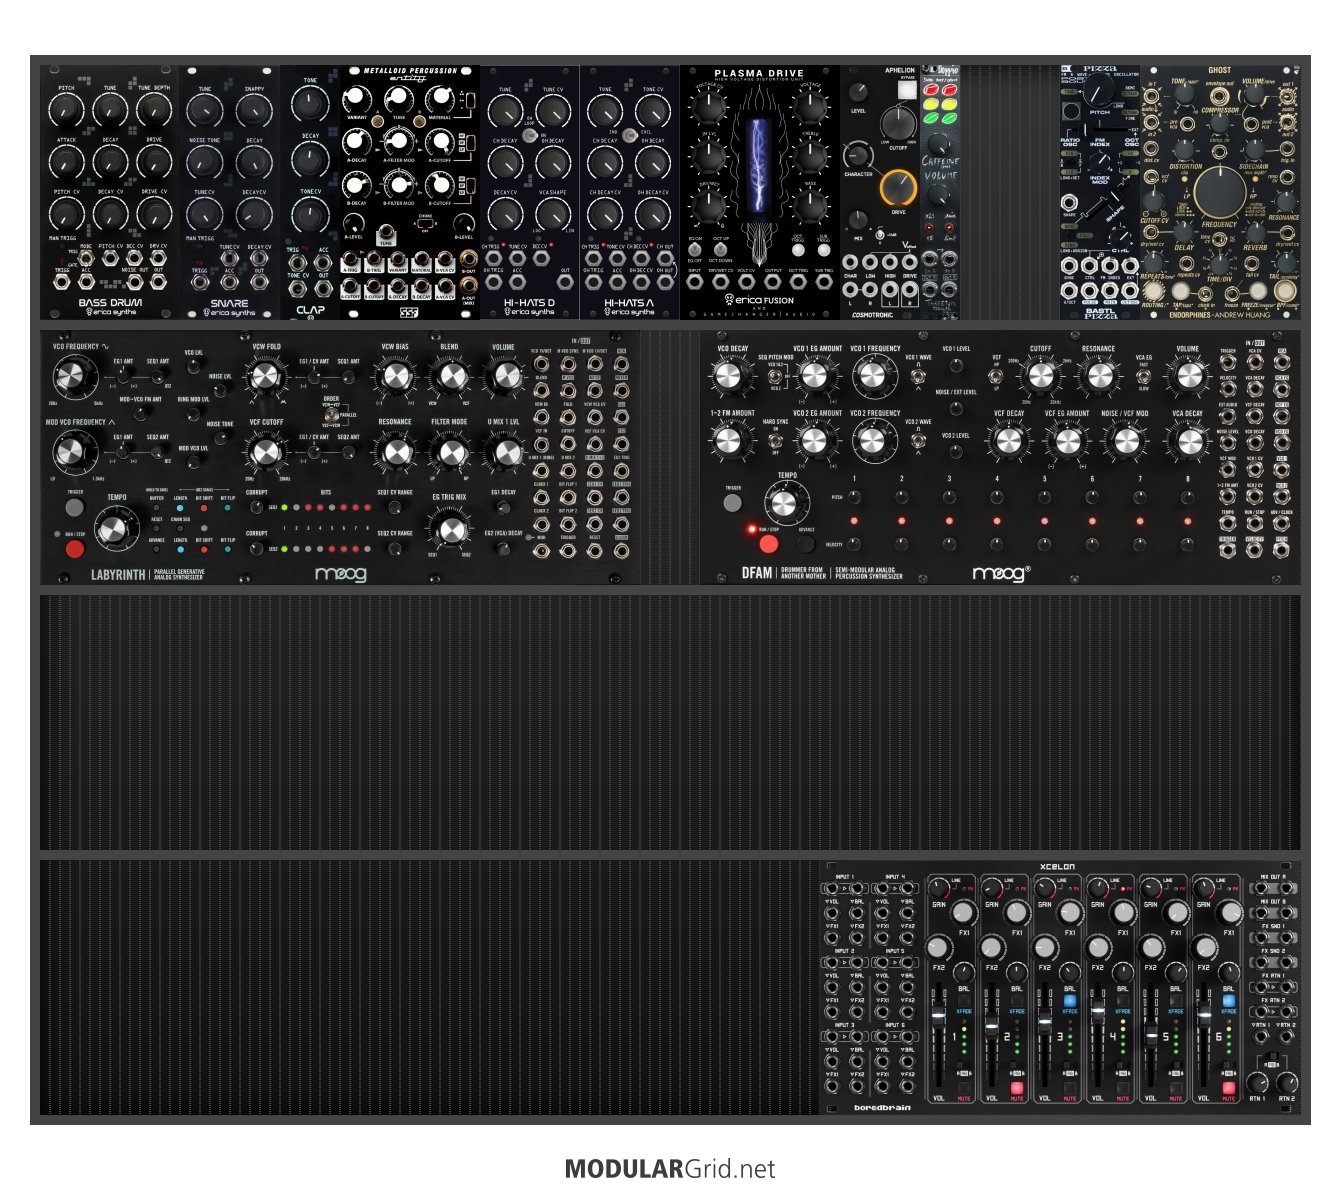
Task: Toggle the blue XFADE button on Xcelon channel 3
Action: pyautogui.click(x=1070, y=1000)
